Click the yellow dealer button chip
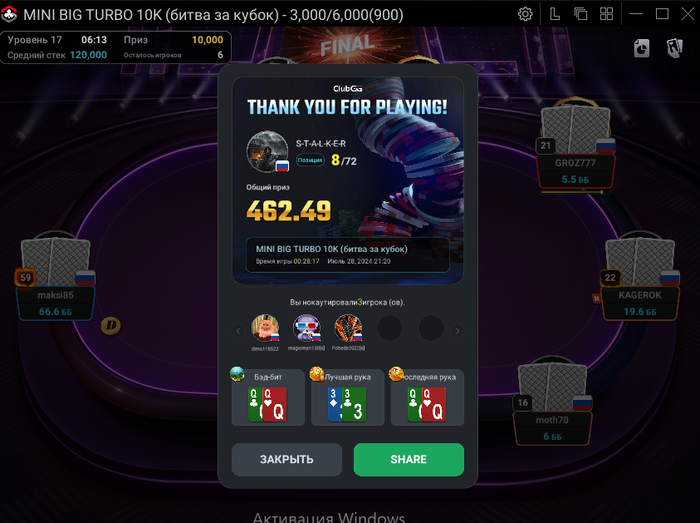The image size is (700, 523). [111, 325]
